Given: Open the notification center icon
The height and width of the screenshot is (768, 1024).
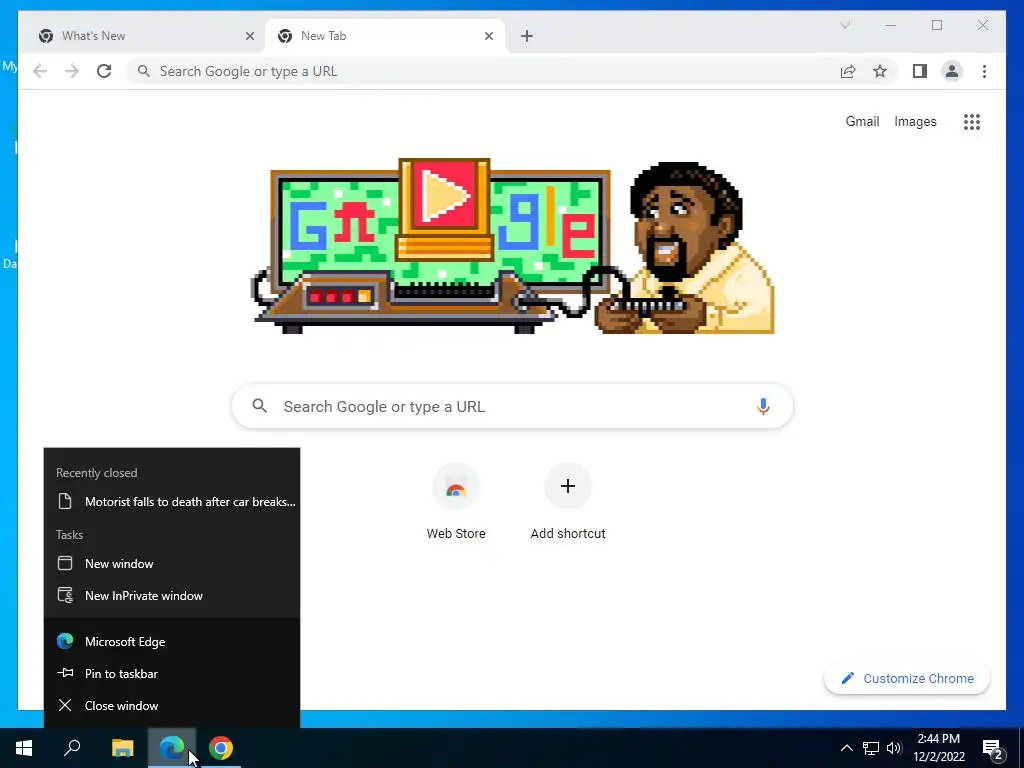Looking at the screenshot, I should pos(993,749).
